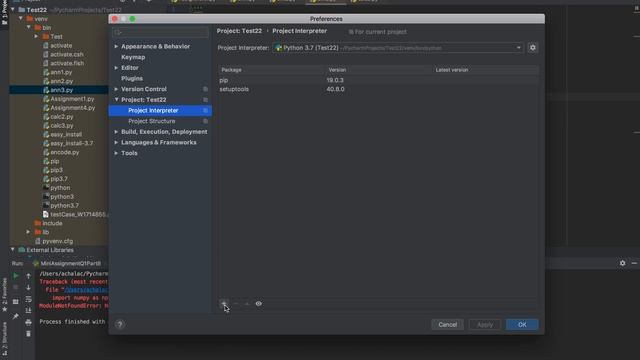Click the install package plus icon
Viewport: 640px width, 360px height.
click(224, 304)
